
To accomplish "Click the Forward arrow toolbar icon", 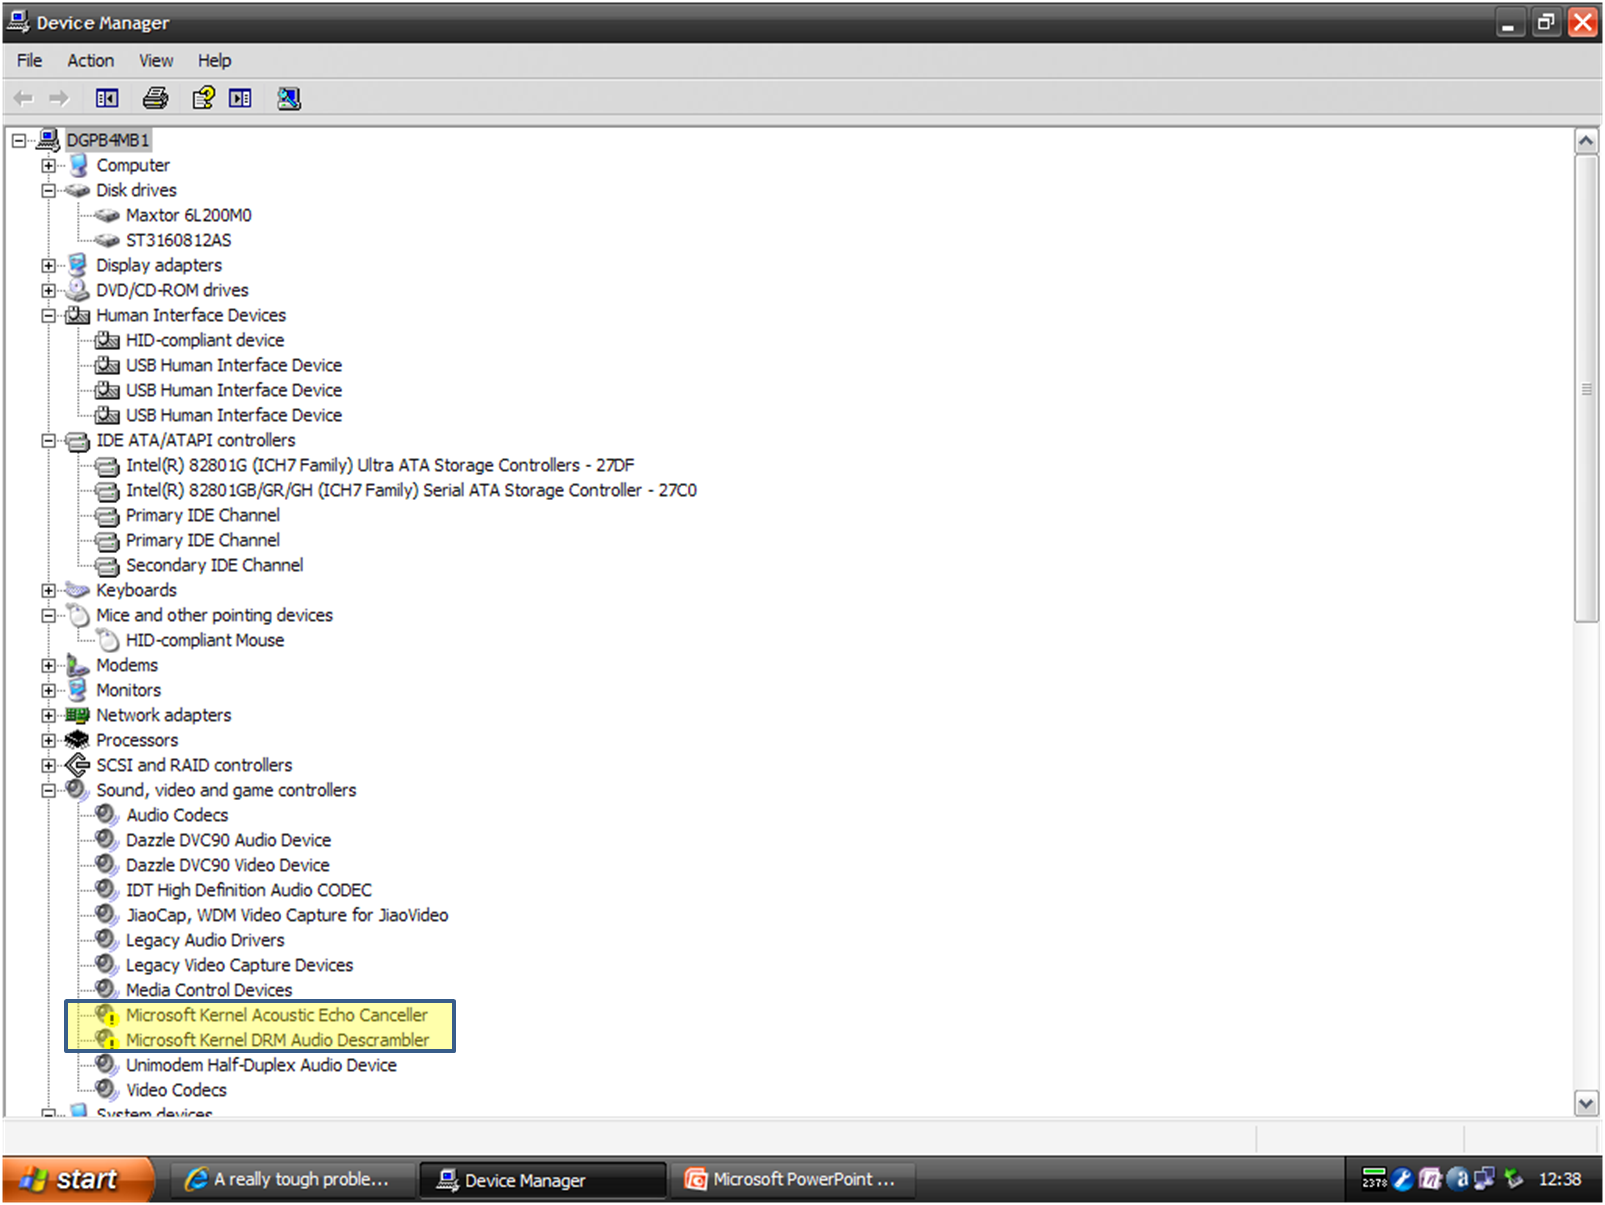I will pyautogui.click(x=59, y=98).
